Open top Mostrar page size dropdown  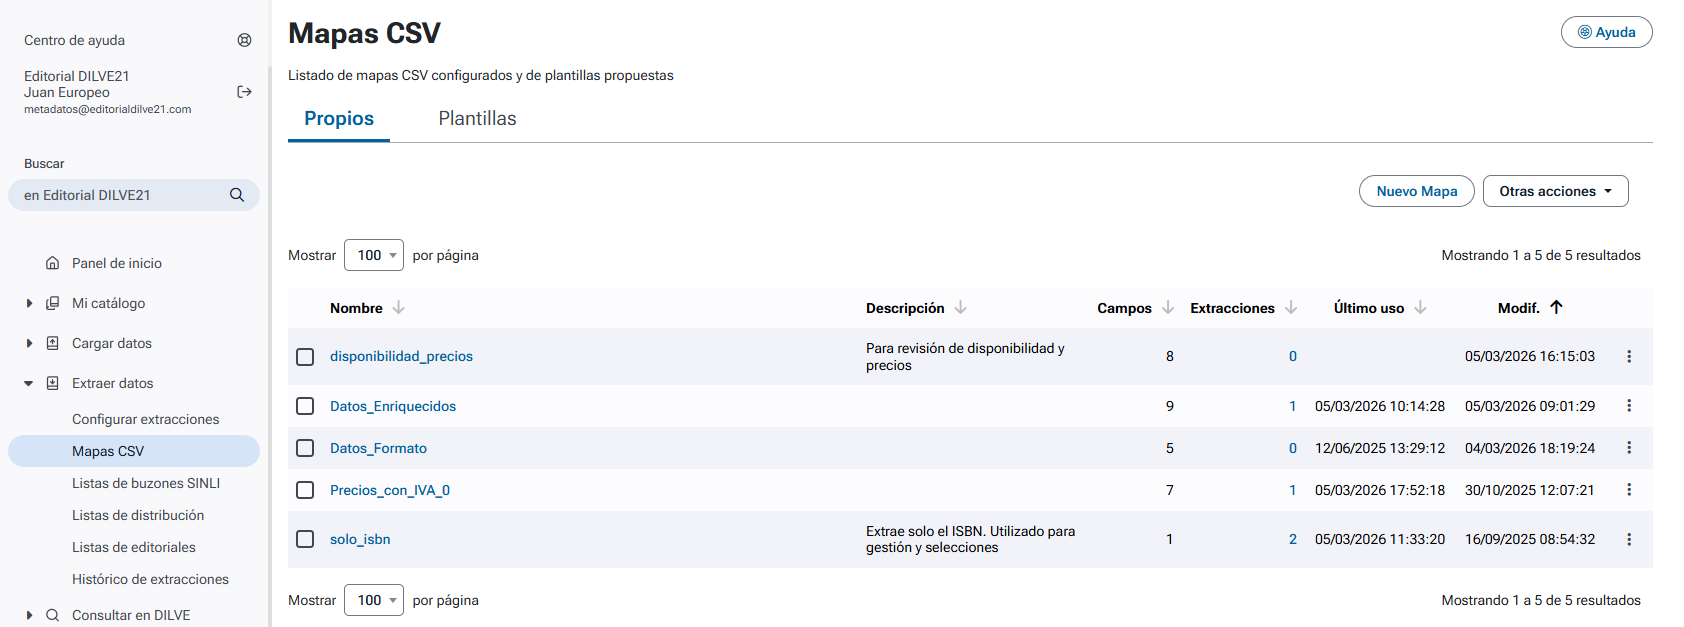(374, 255)
